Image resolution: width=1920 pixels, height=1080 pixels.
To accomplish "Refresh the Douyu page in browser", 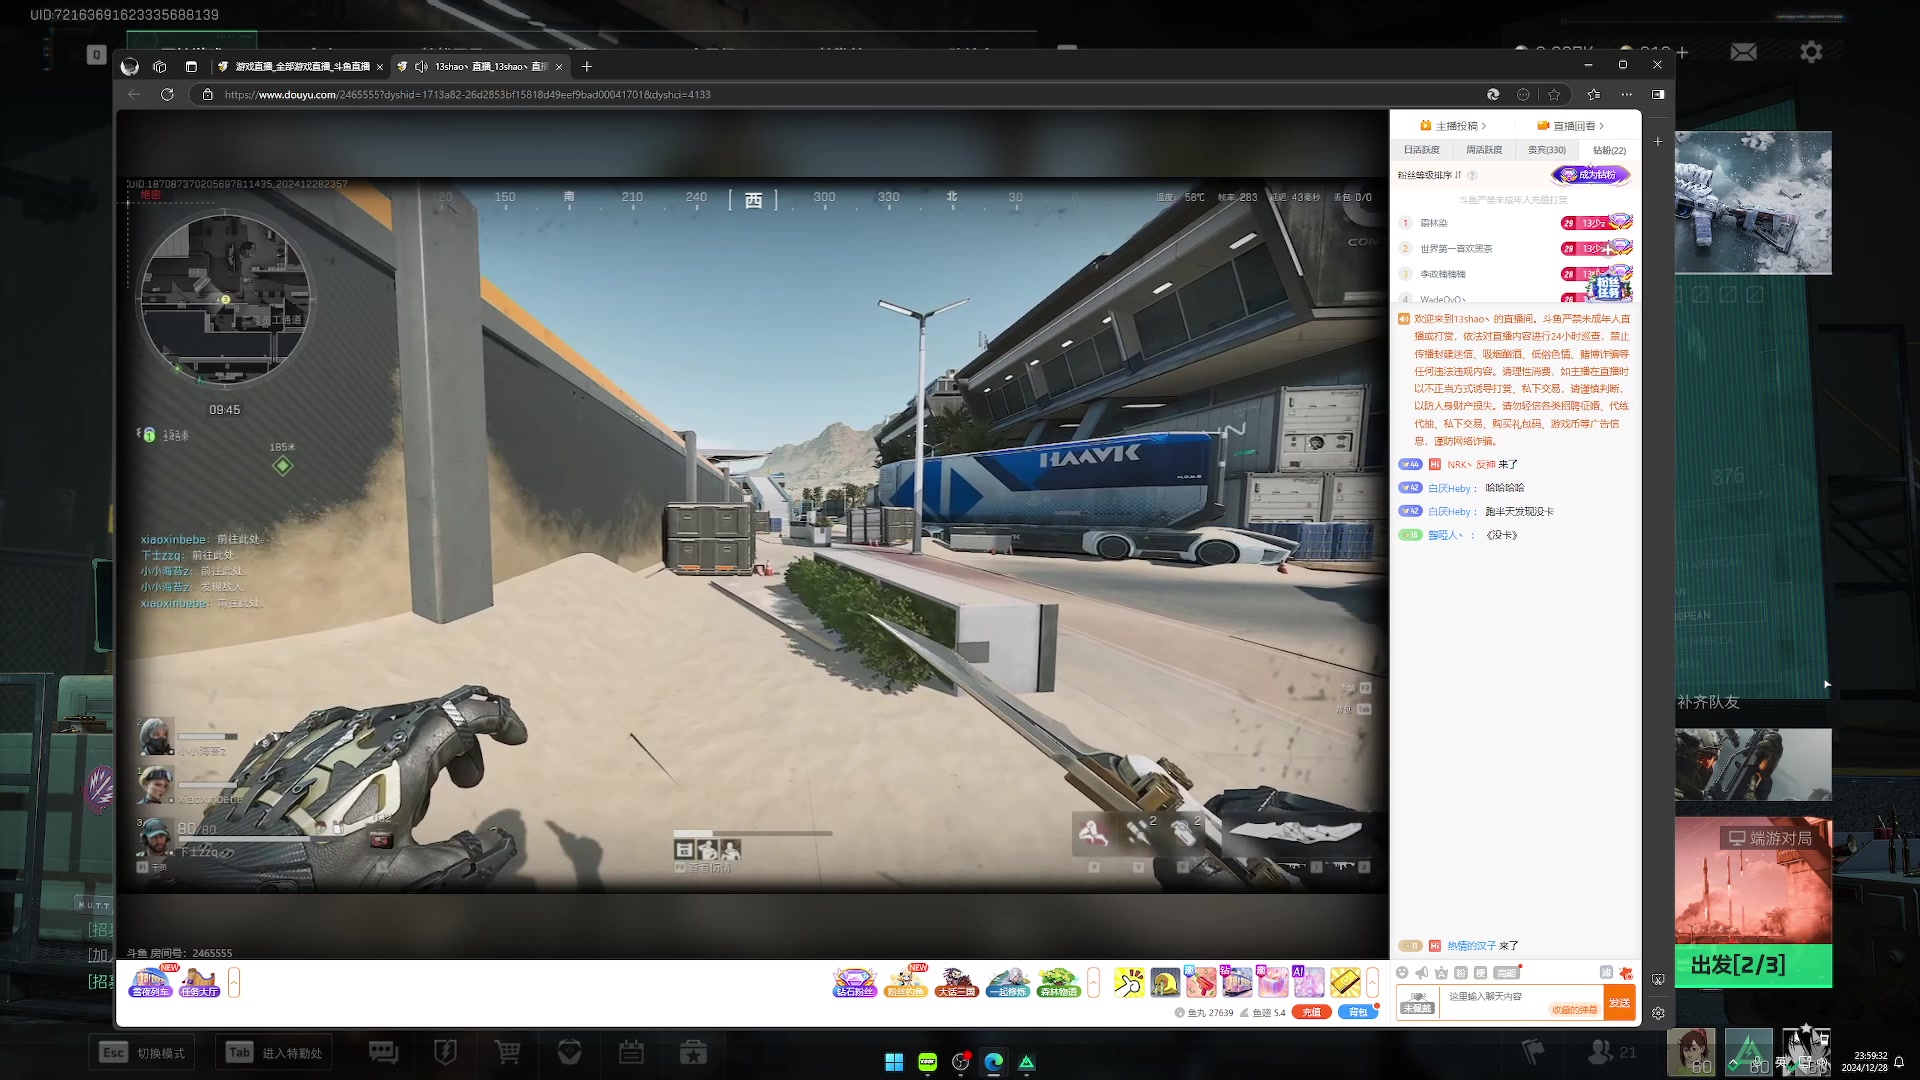I will click(167, 94).
